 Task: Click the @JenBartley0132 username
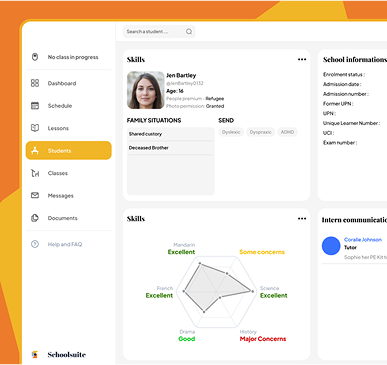[185, 83]
